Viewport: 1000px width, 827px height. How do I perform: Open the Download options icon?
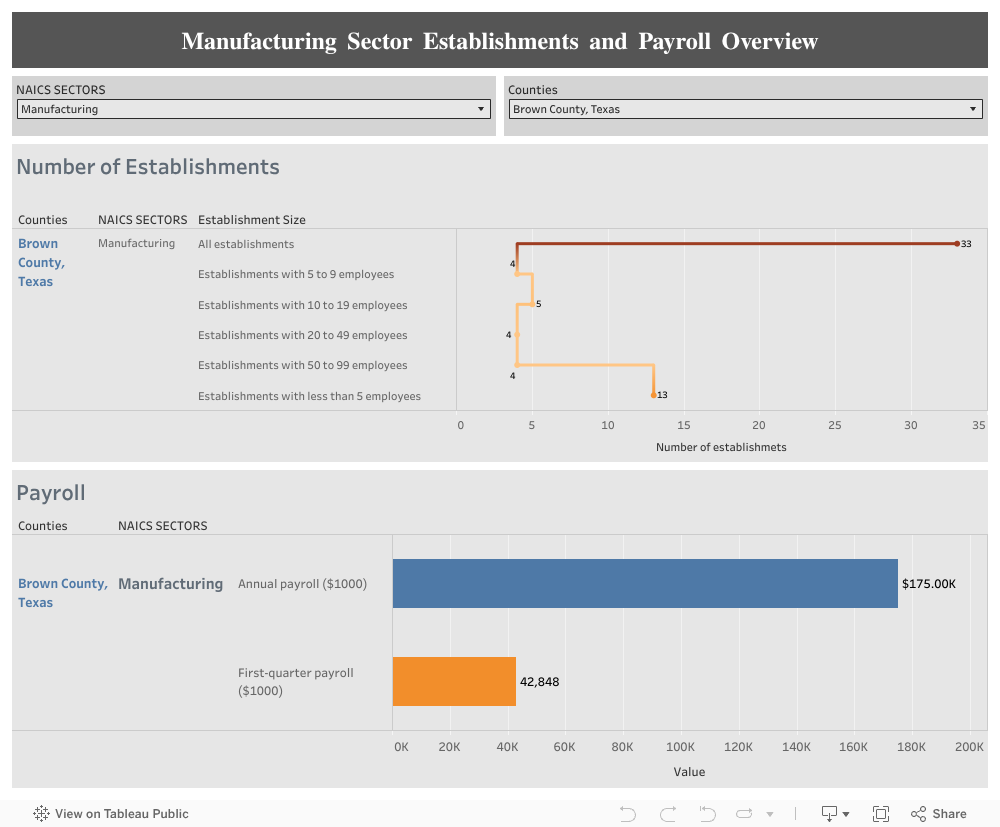pos(829,813)
